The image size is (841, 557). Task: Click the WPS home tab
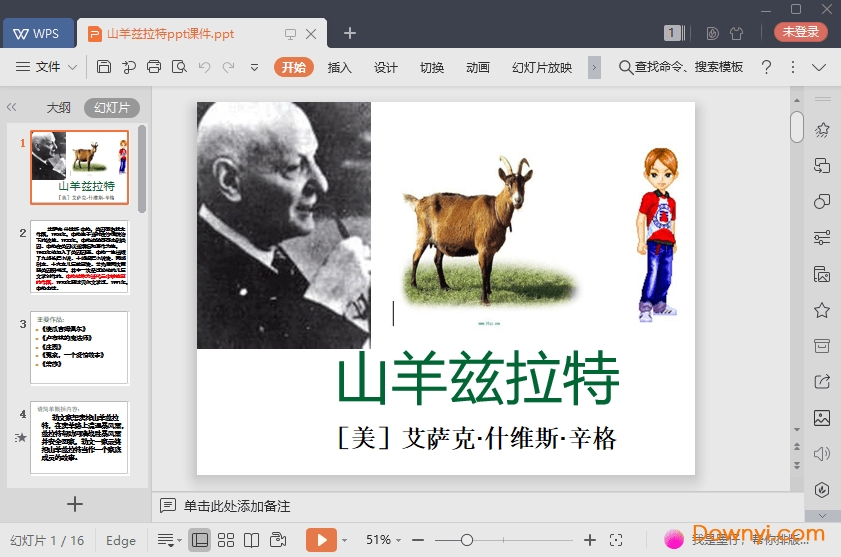36,33
